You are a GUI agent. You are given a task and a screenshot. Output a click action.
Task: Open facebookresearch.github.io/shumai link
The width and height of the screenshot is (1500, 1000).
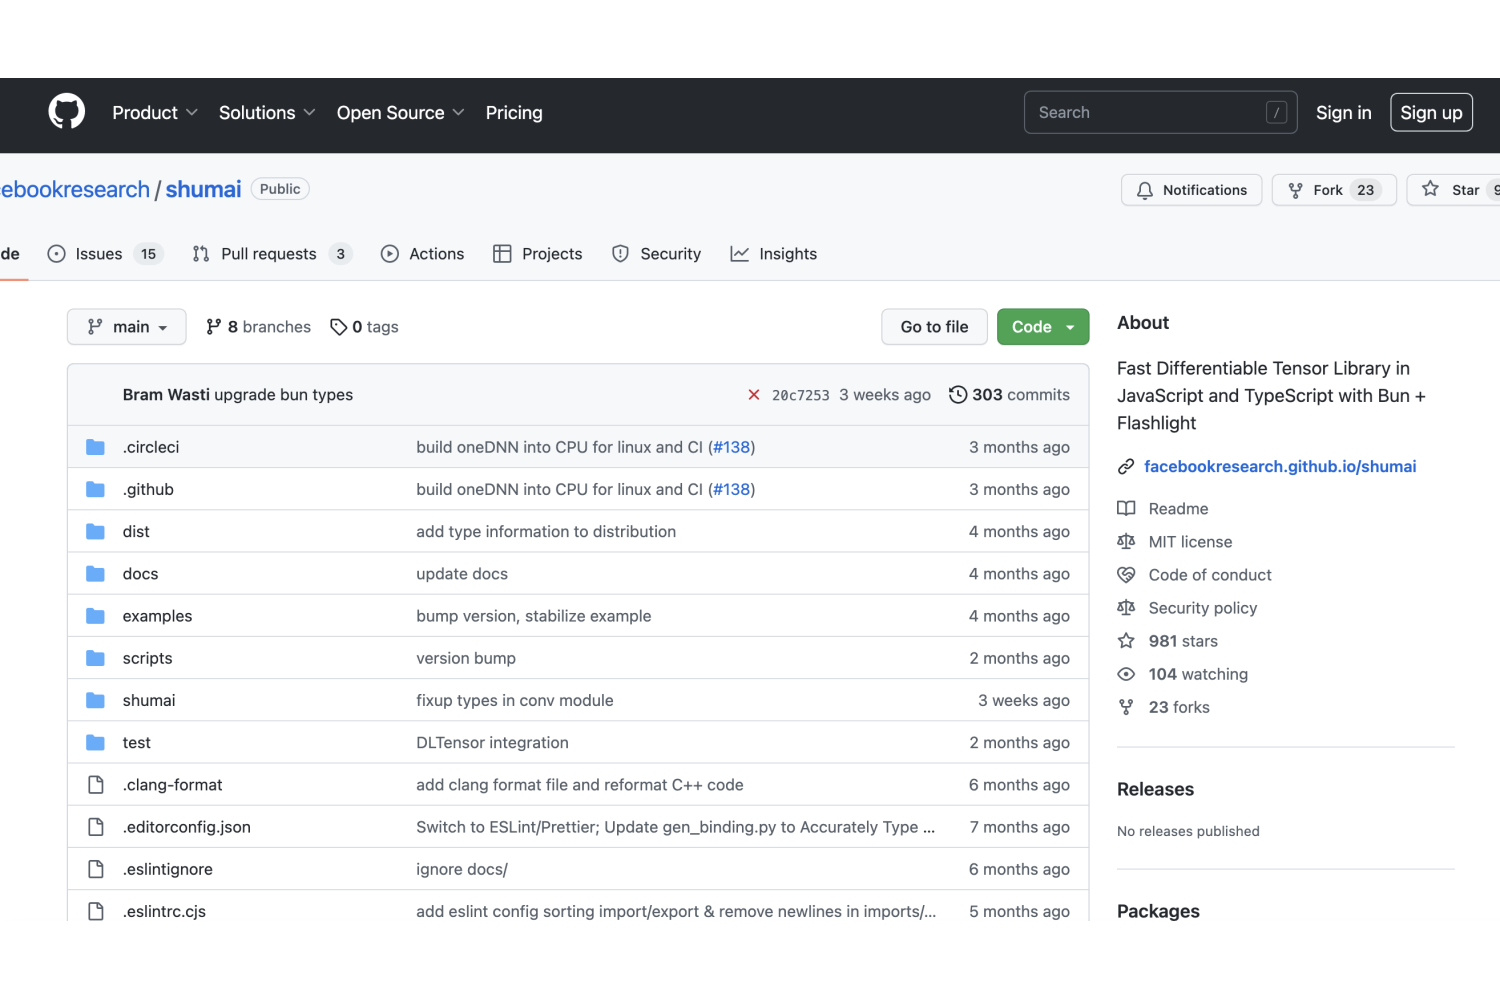click(x=1280, y=467)
